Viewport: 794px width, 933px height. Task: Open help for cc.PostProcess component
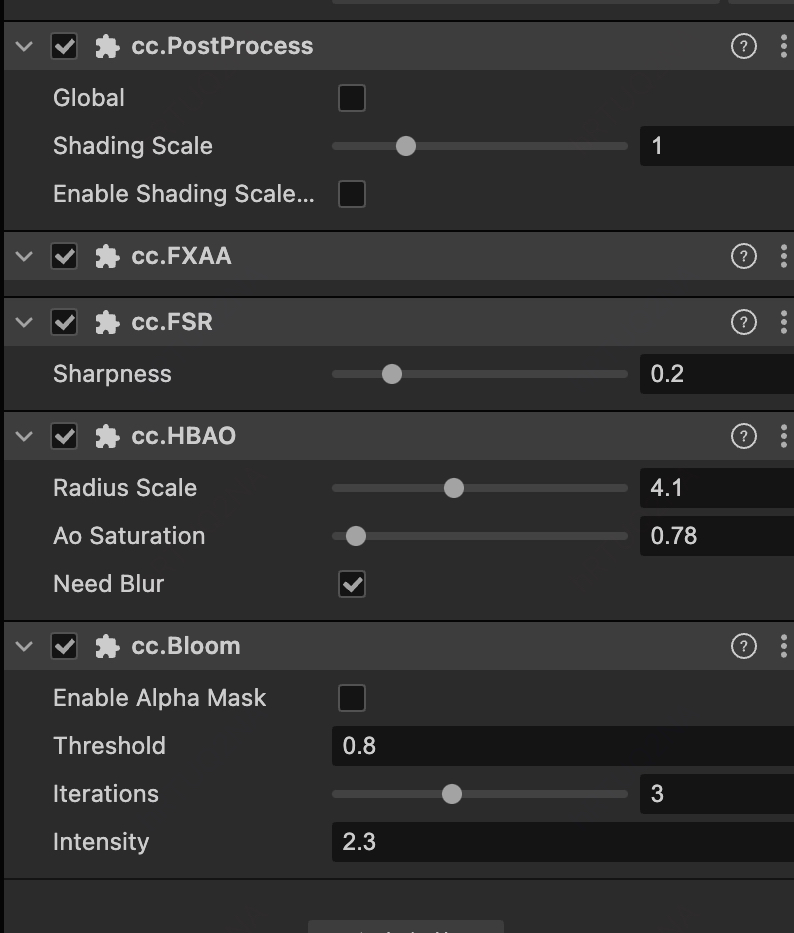coord(744,46)
